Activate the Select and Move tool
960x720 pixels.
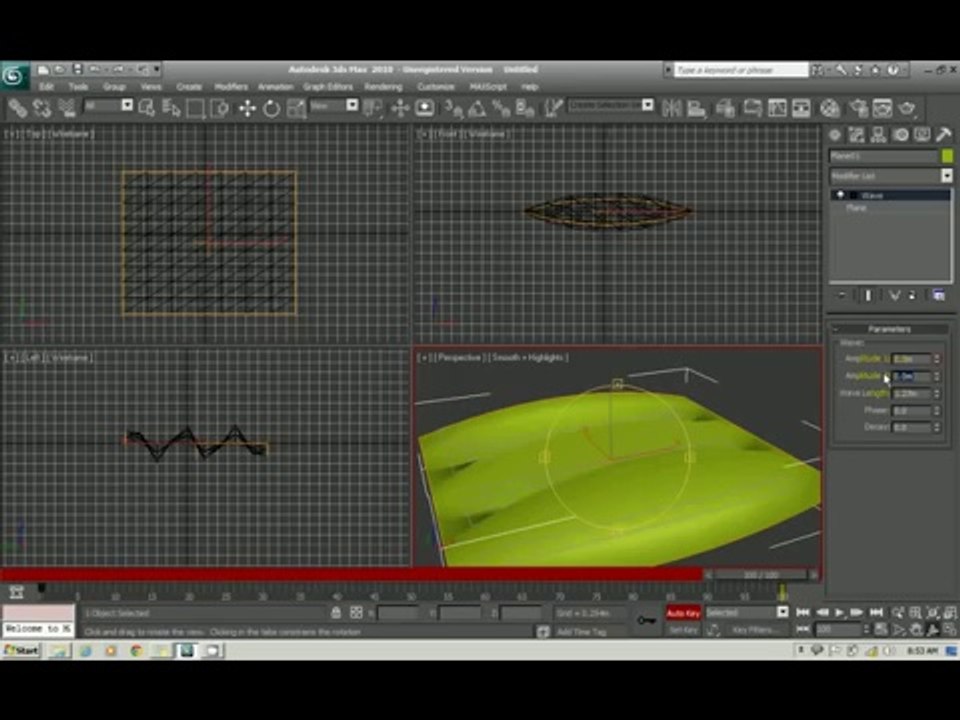(247, 109)
